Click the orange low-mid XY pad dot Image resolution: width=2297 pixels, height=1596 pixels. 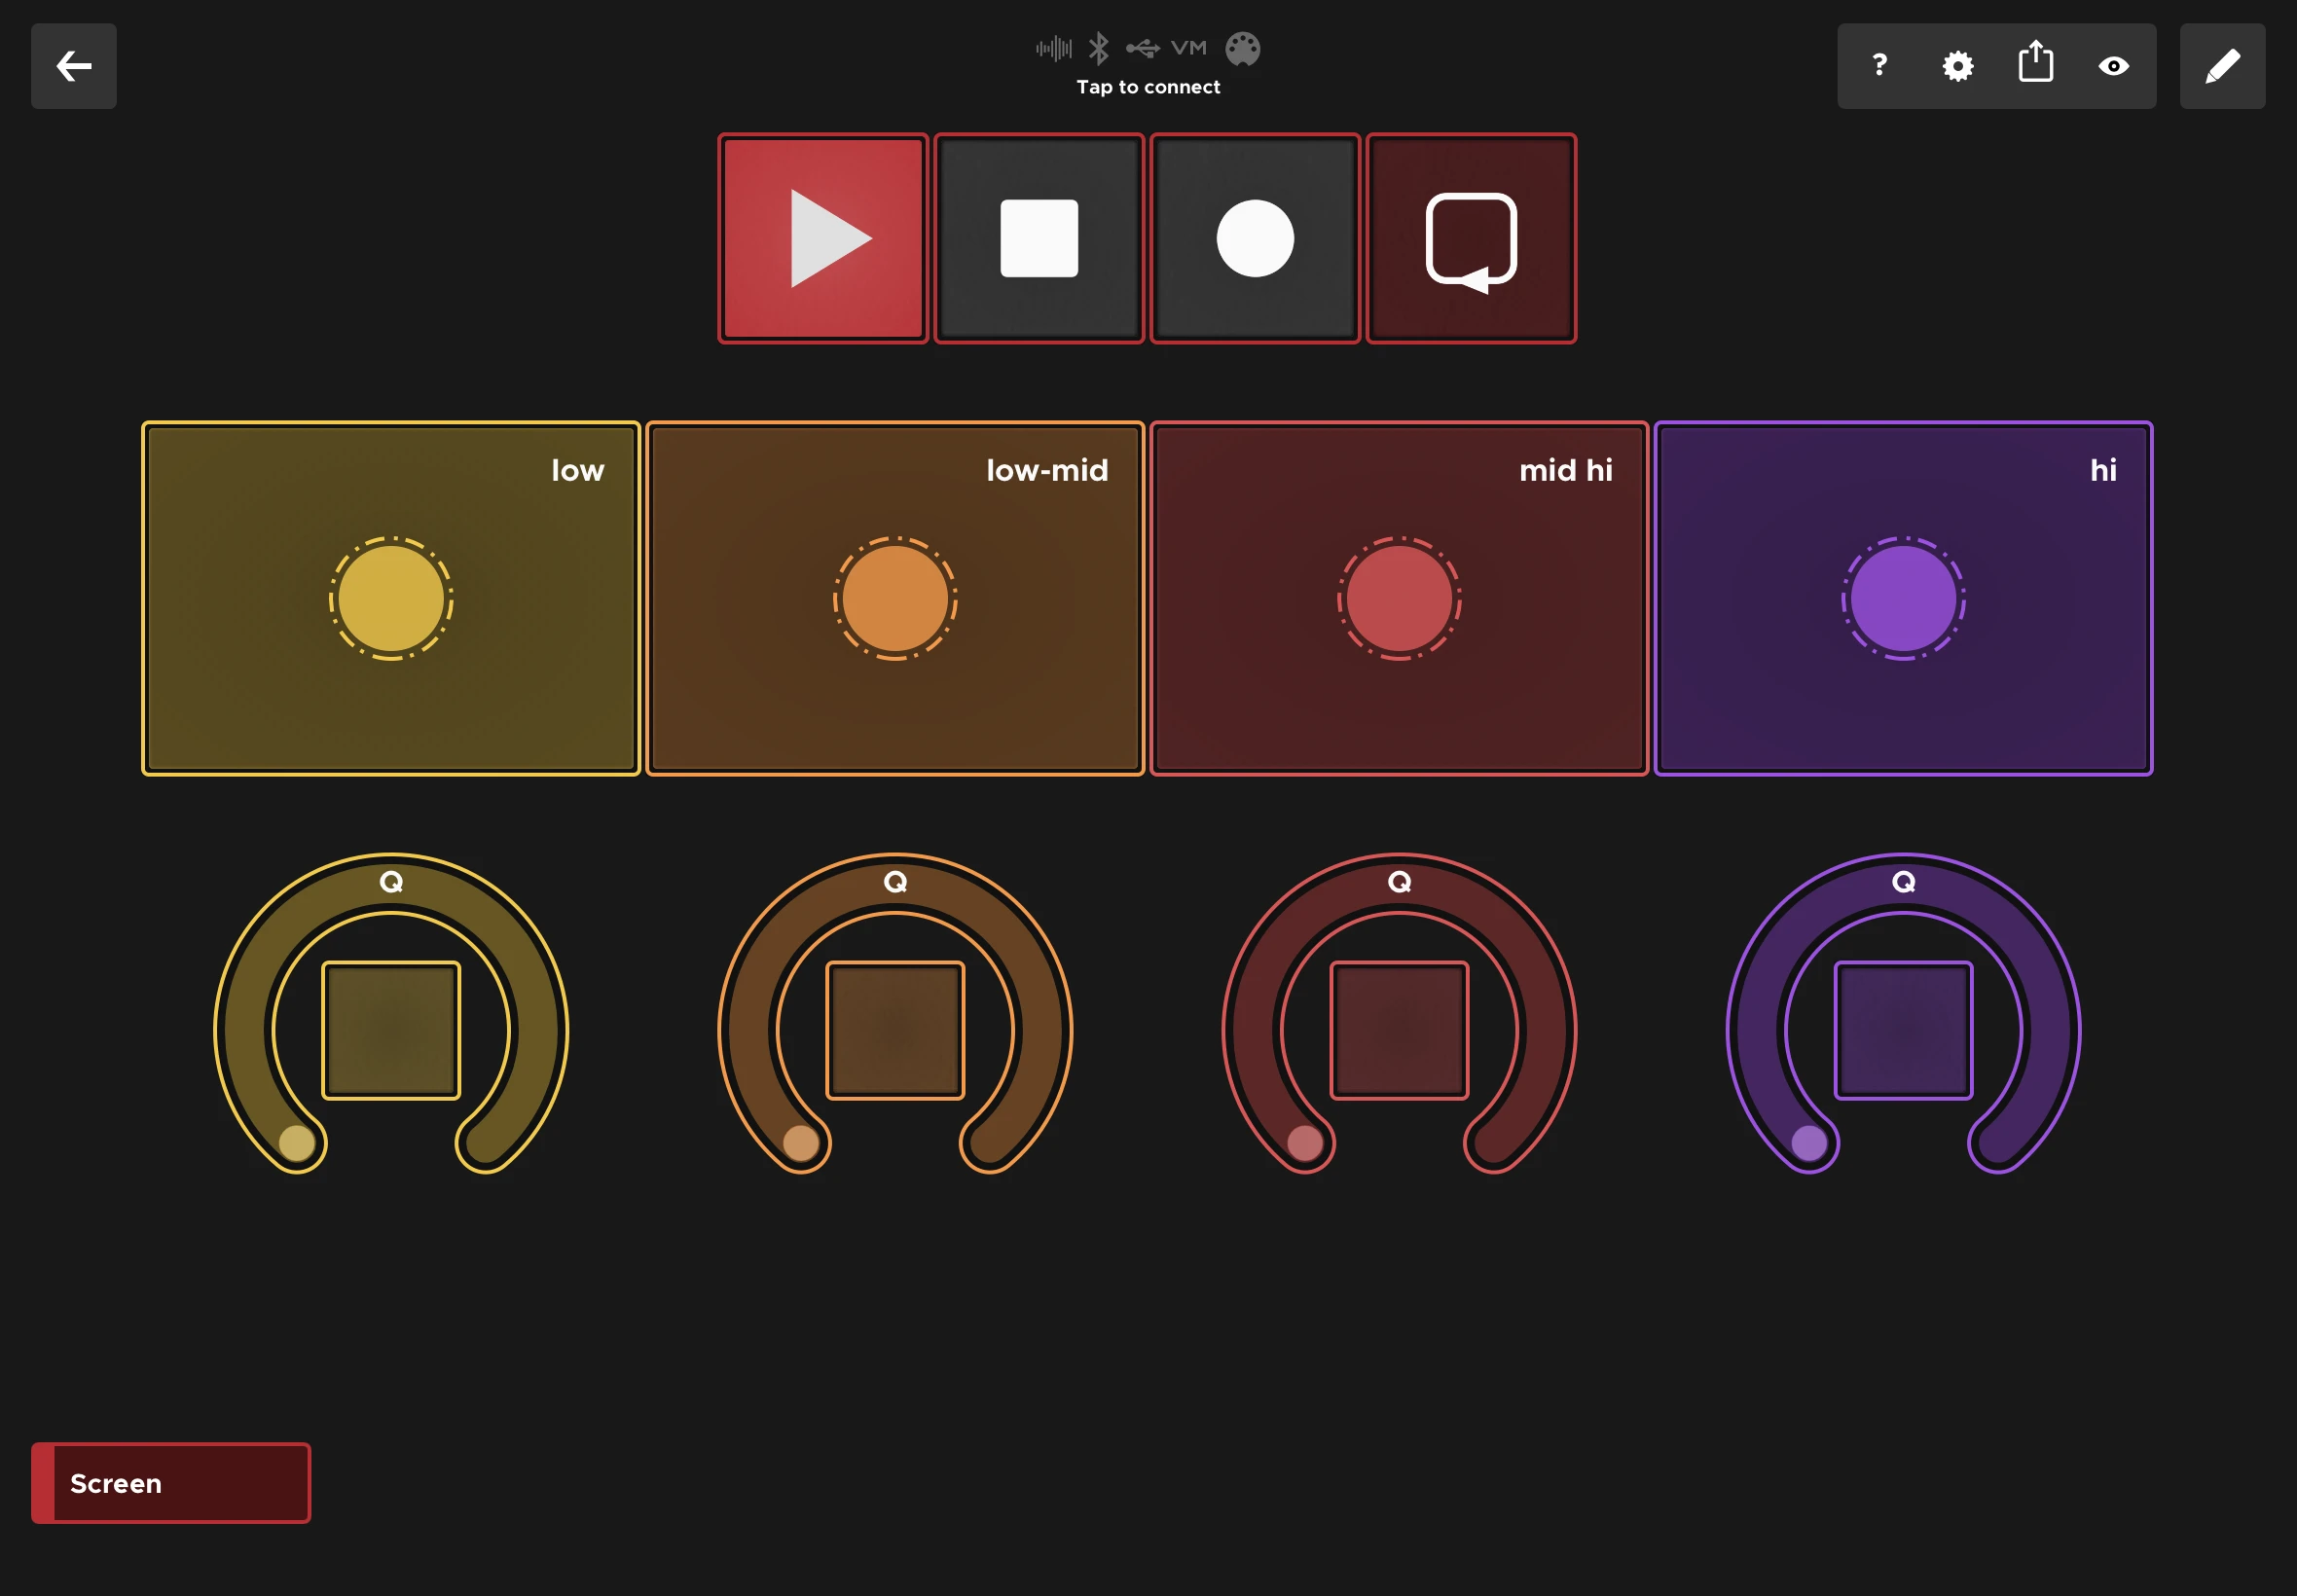tap(895, 598)
